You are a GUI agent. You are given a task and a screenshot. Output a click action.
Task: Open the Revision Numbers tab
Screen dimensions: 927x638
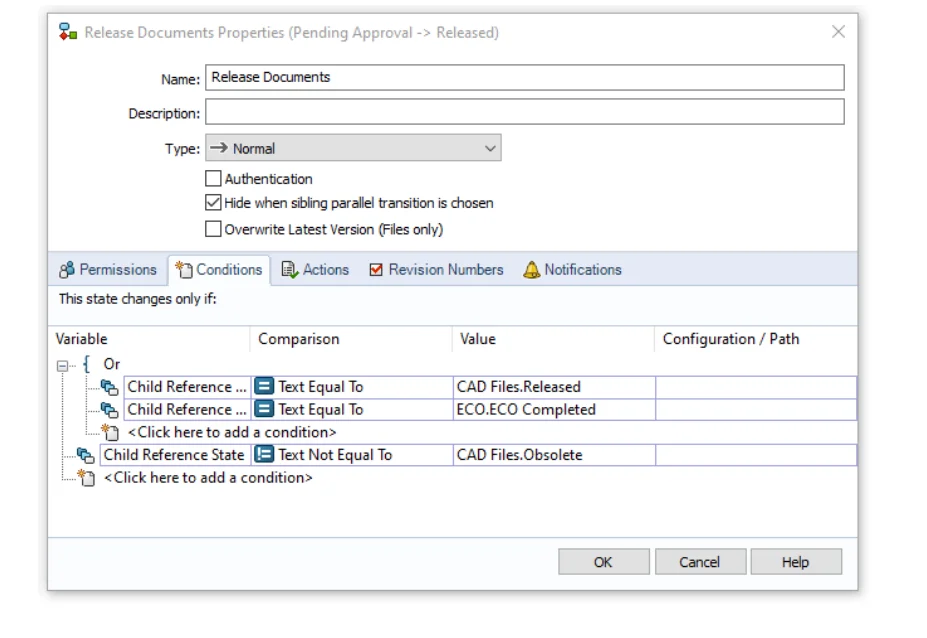tap(436, 270)
